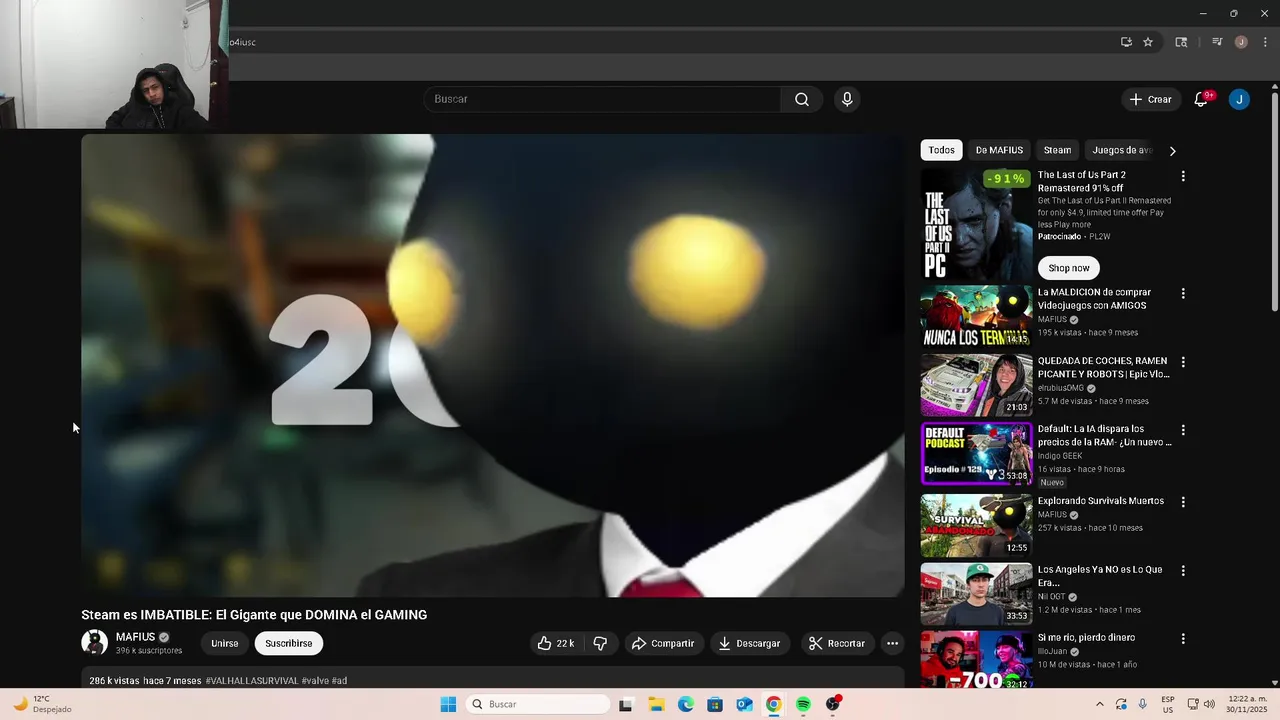Open options for The Last of Us ad

click(x=1183, y=176)
